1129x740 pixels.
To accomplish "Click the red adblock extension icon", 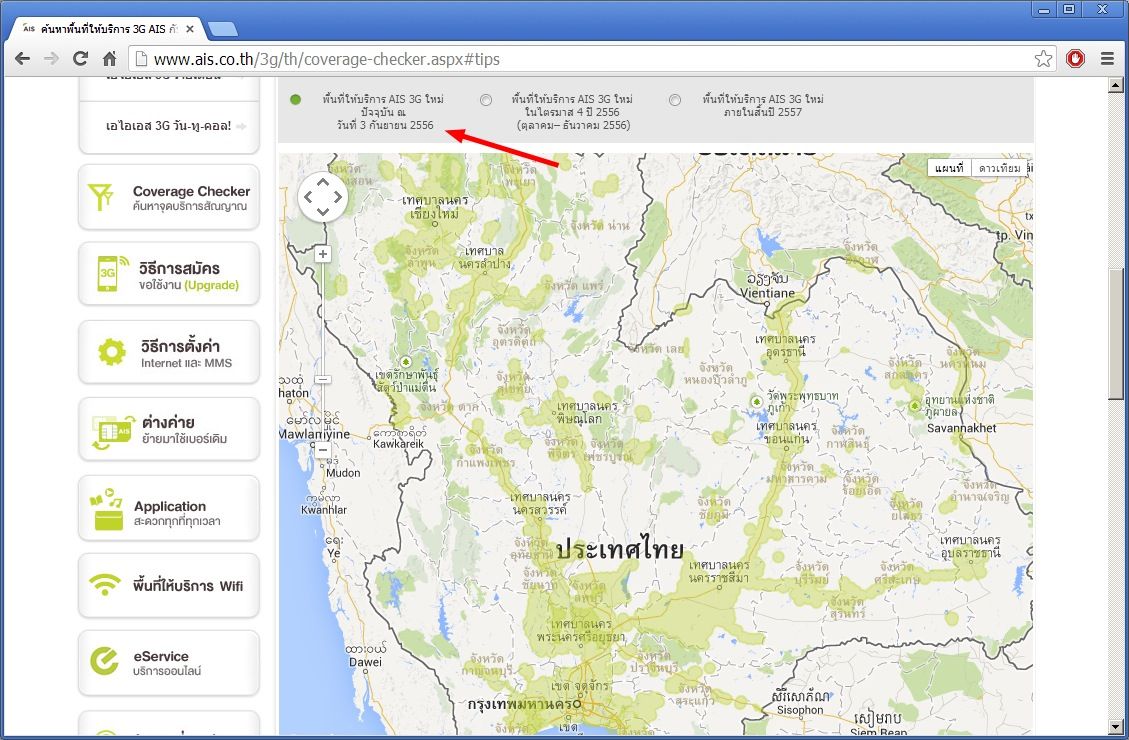I will point(1075,58).
